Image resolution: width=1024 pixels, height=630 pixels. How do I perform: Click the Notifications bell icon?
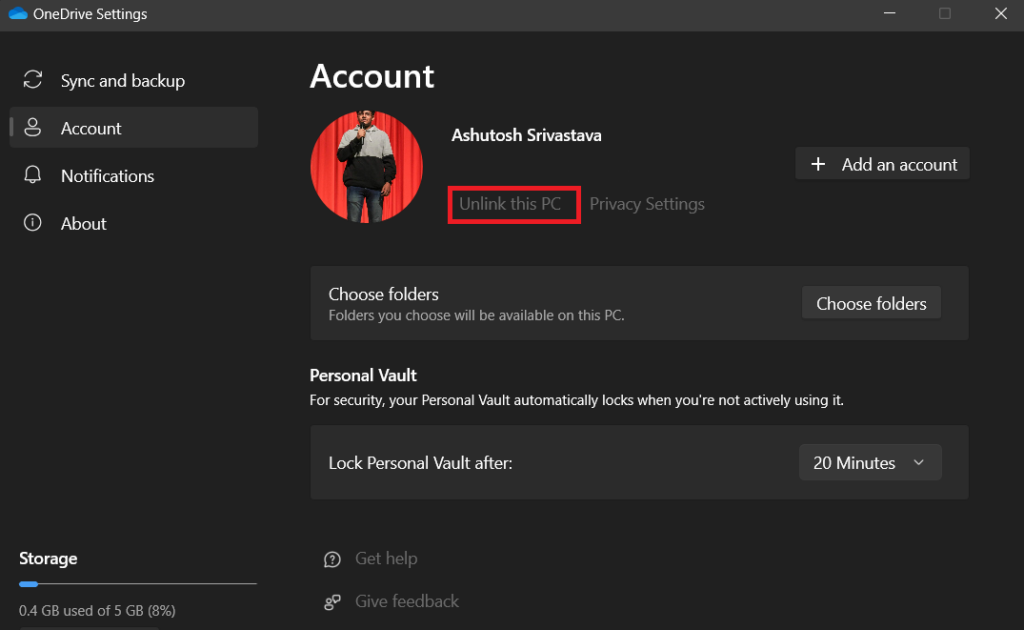[x=33, y=175]
